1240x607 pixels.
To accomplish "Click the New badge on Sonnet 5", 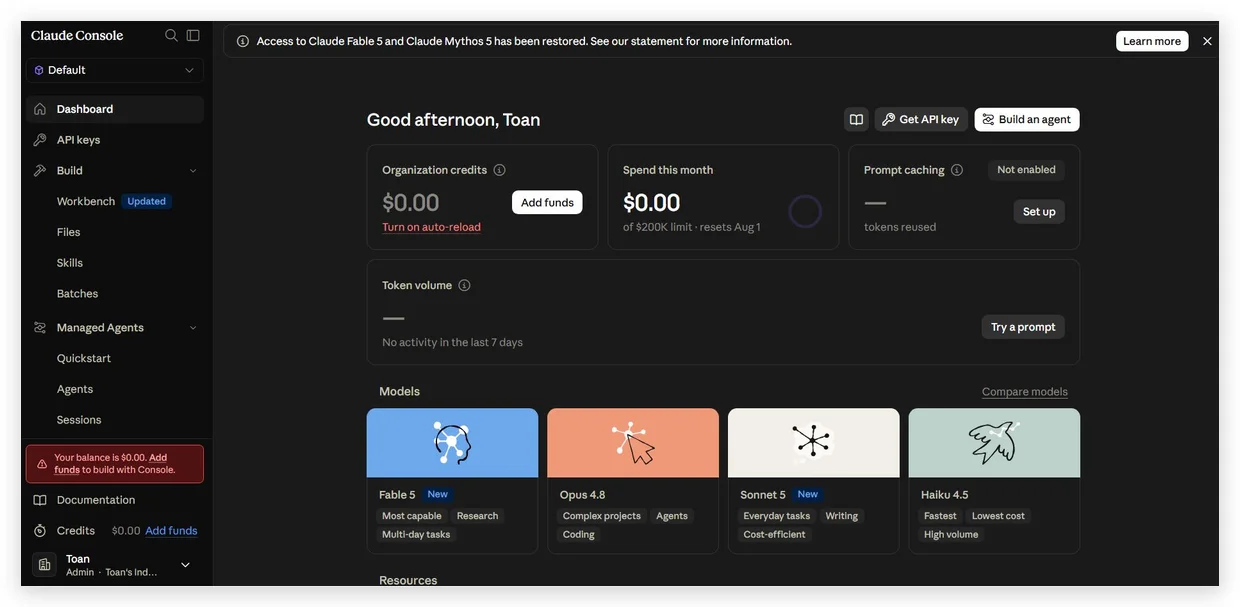I will pyautogui.click(x=808, y=494).
